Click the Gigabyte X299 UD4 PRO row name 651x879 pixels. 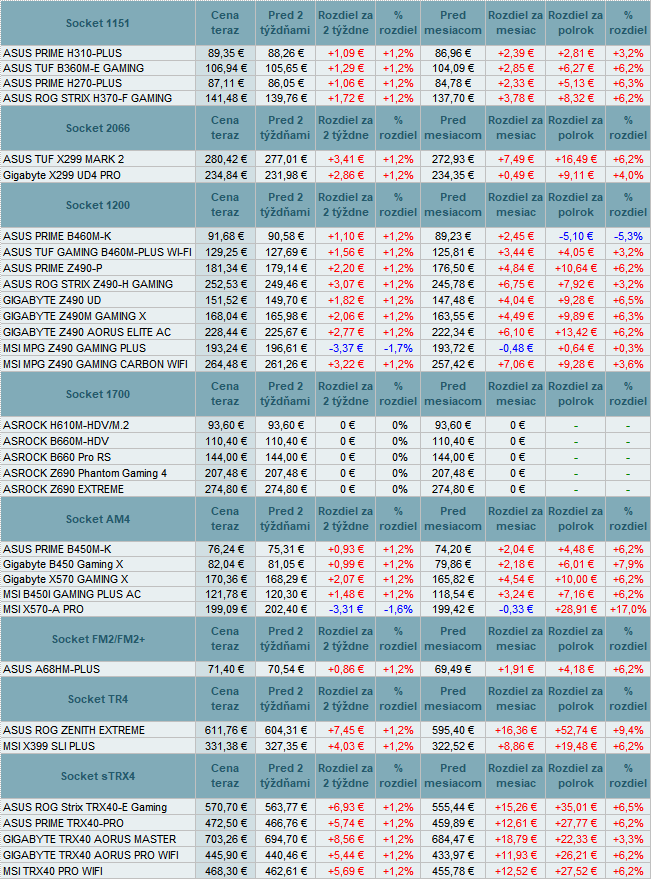click(62, 174)
